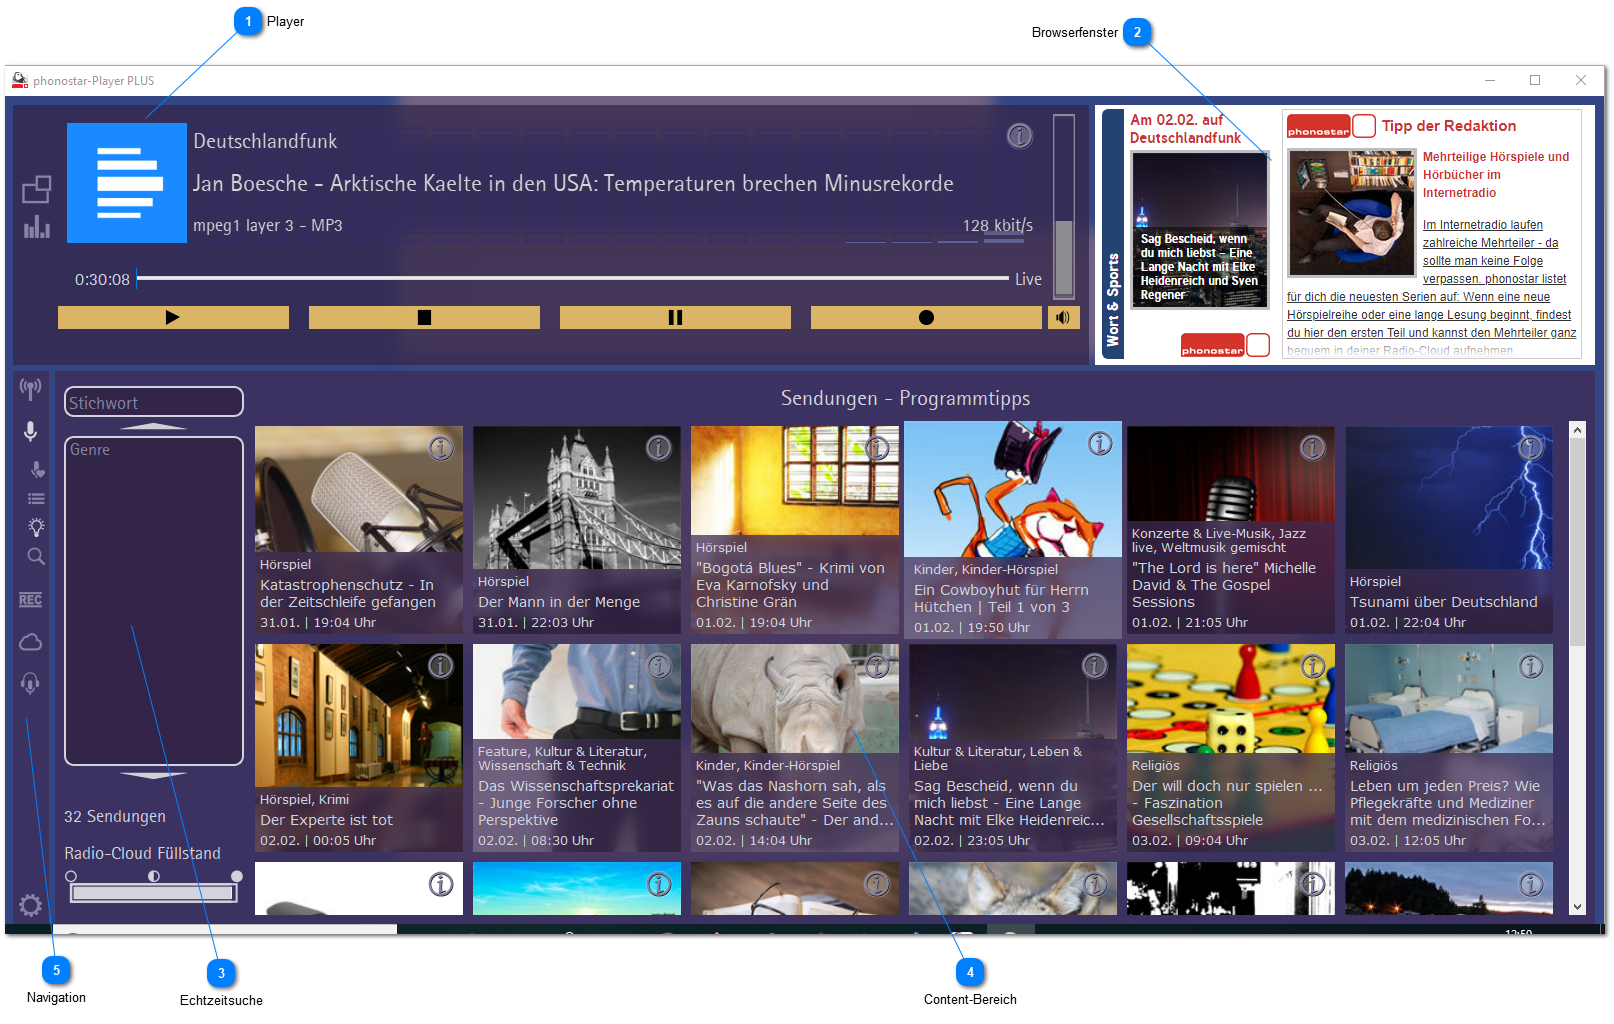Show info for Sag Bescheid card in grid
The width and height of the screenshot is (1614, 1024).
1095,666
